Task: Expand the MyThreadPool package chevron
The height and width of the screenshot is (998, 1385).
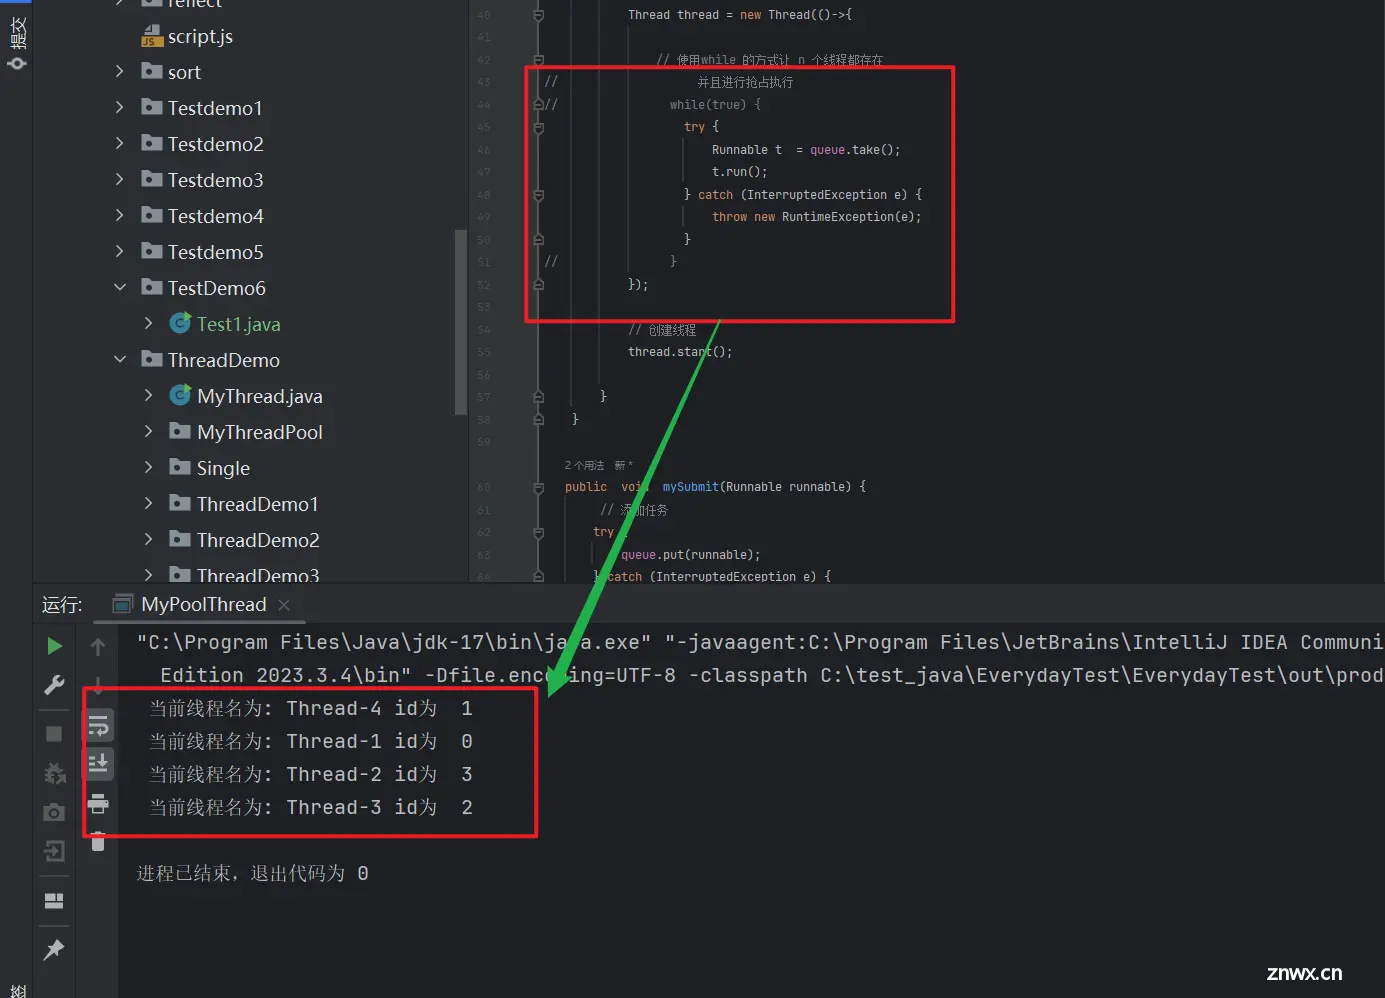Action: click(x=149, y=431)
